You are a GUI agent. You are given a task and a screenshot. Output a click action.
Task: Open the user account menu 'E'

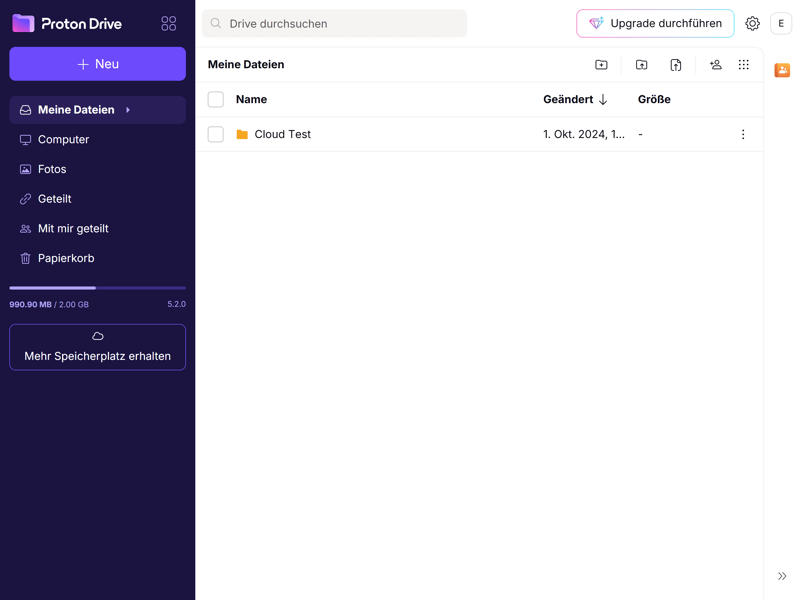click(x=781, y=23)
